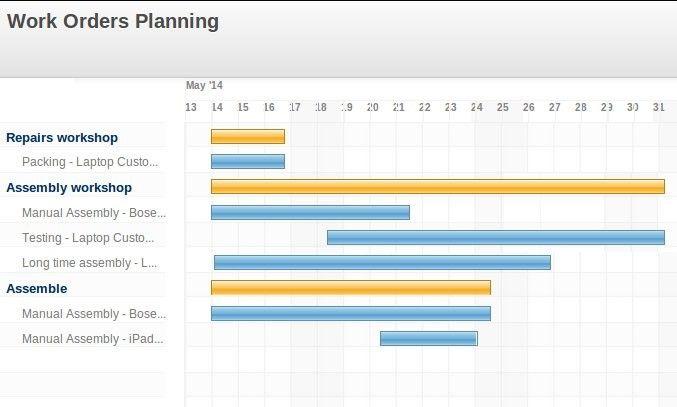Click the first Manual Assembly - Bose blue bar
Screen dimensions: 677x407
pos(310,212)
